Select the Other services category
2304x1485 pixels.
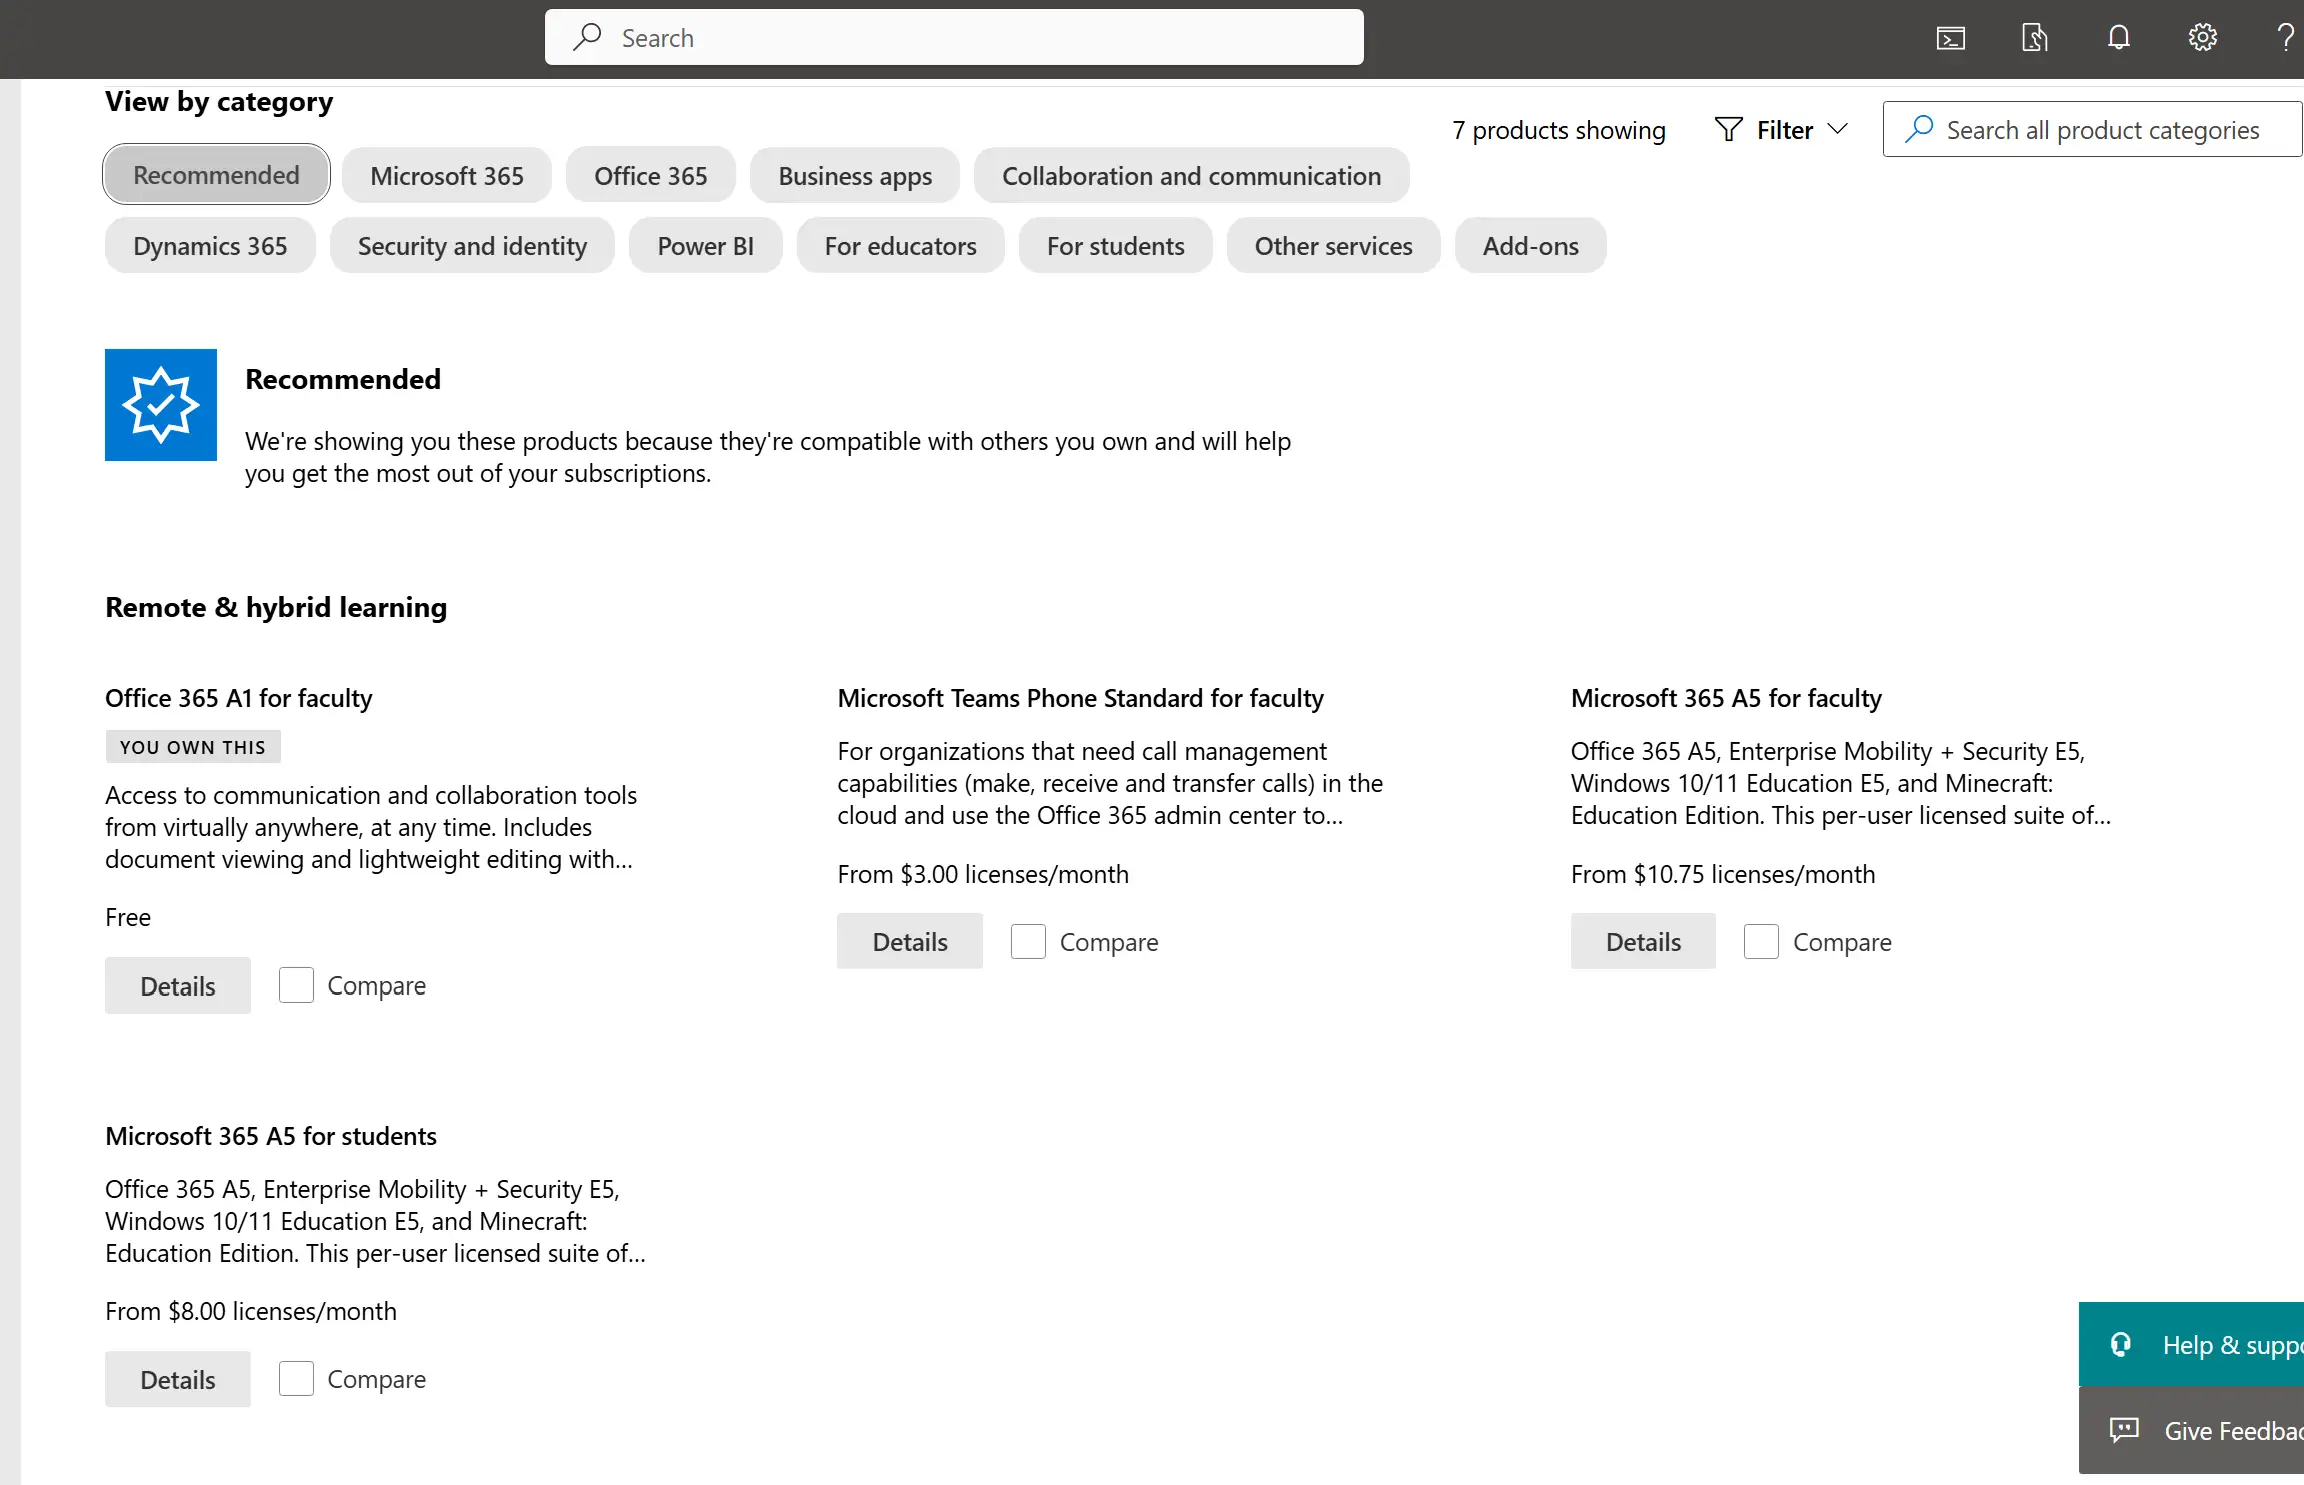1333,245
